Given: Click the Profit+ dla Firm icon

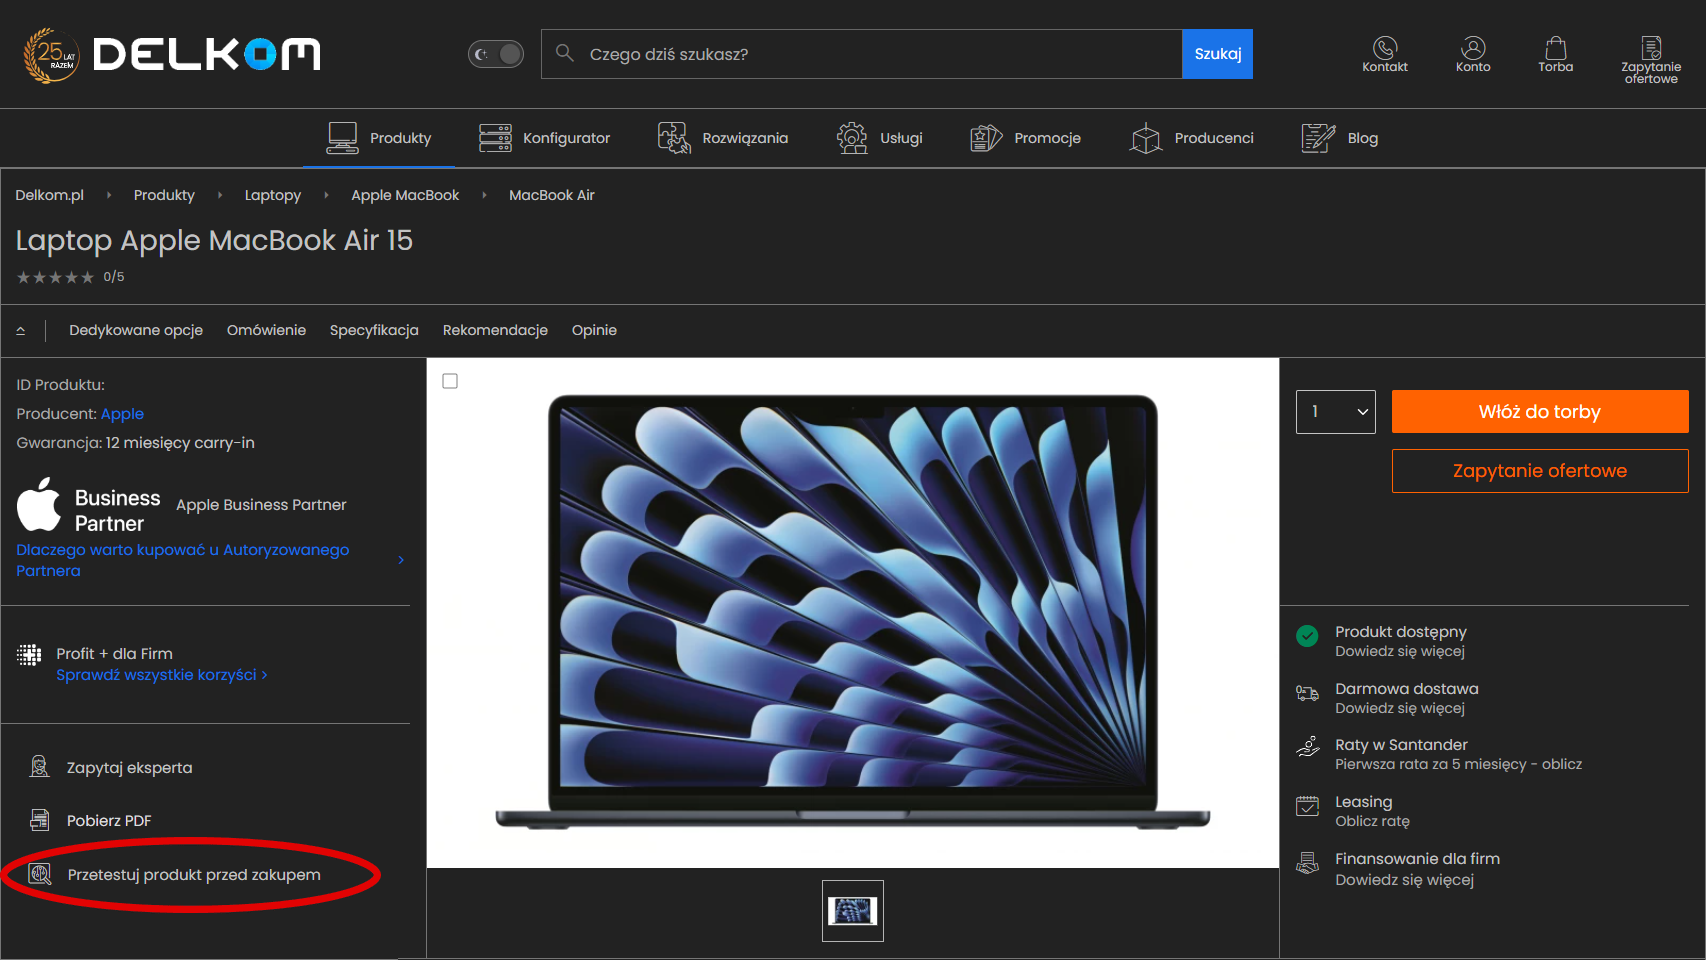Looking at the screenshot, I should pyautogui.click(x=29, y=654).
